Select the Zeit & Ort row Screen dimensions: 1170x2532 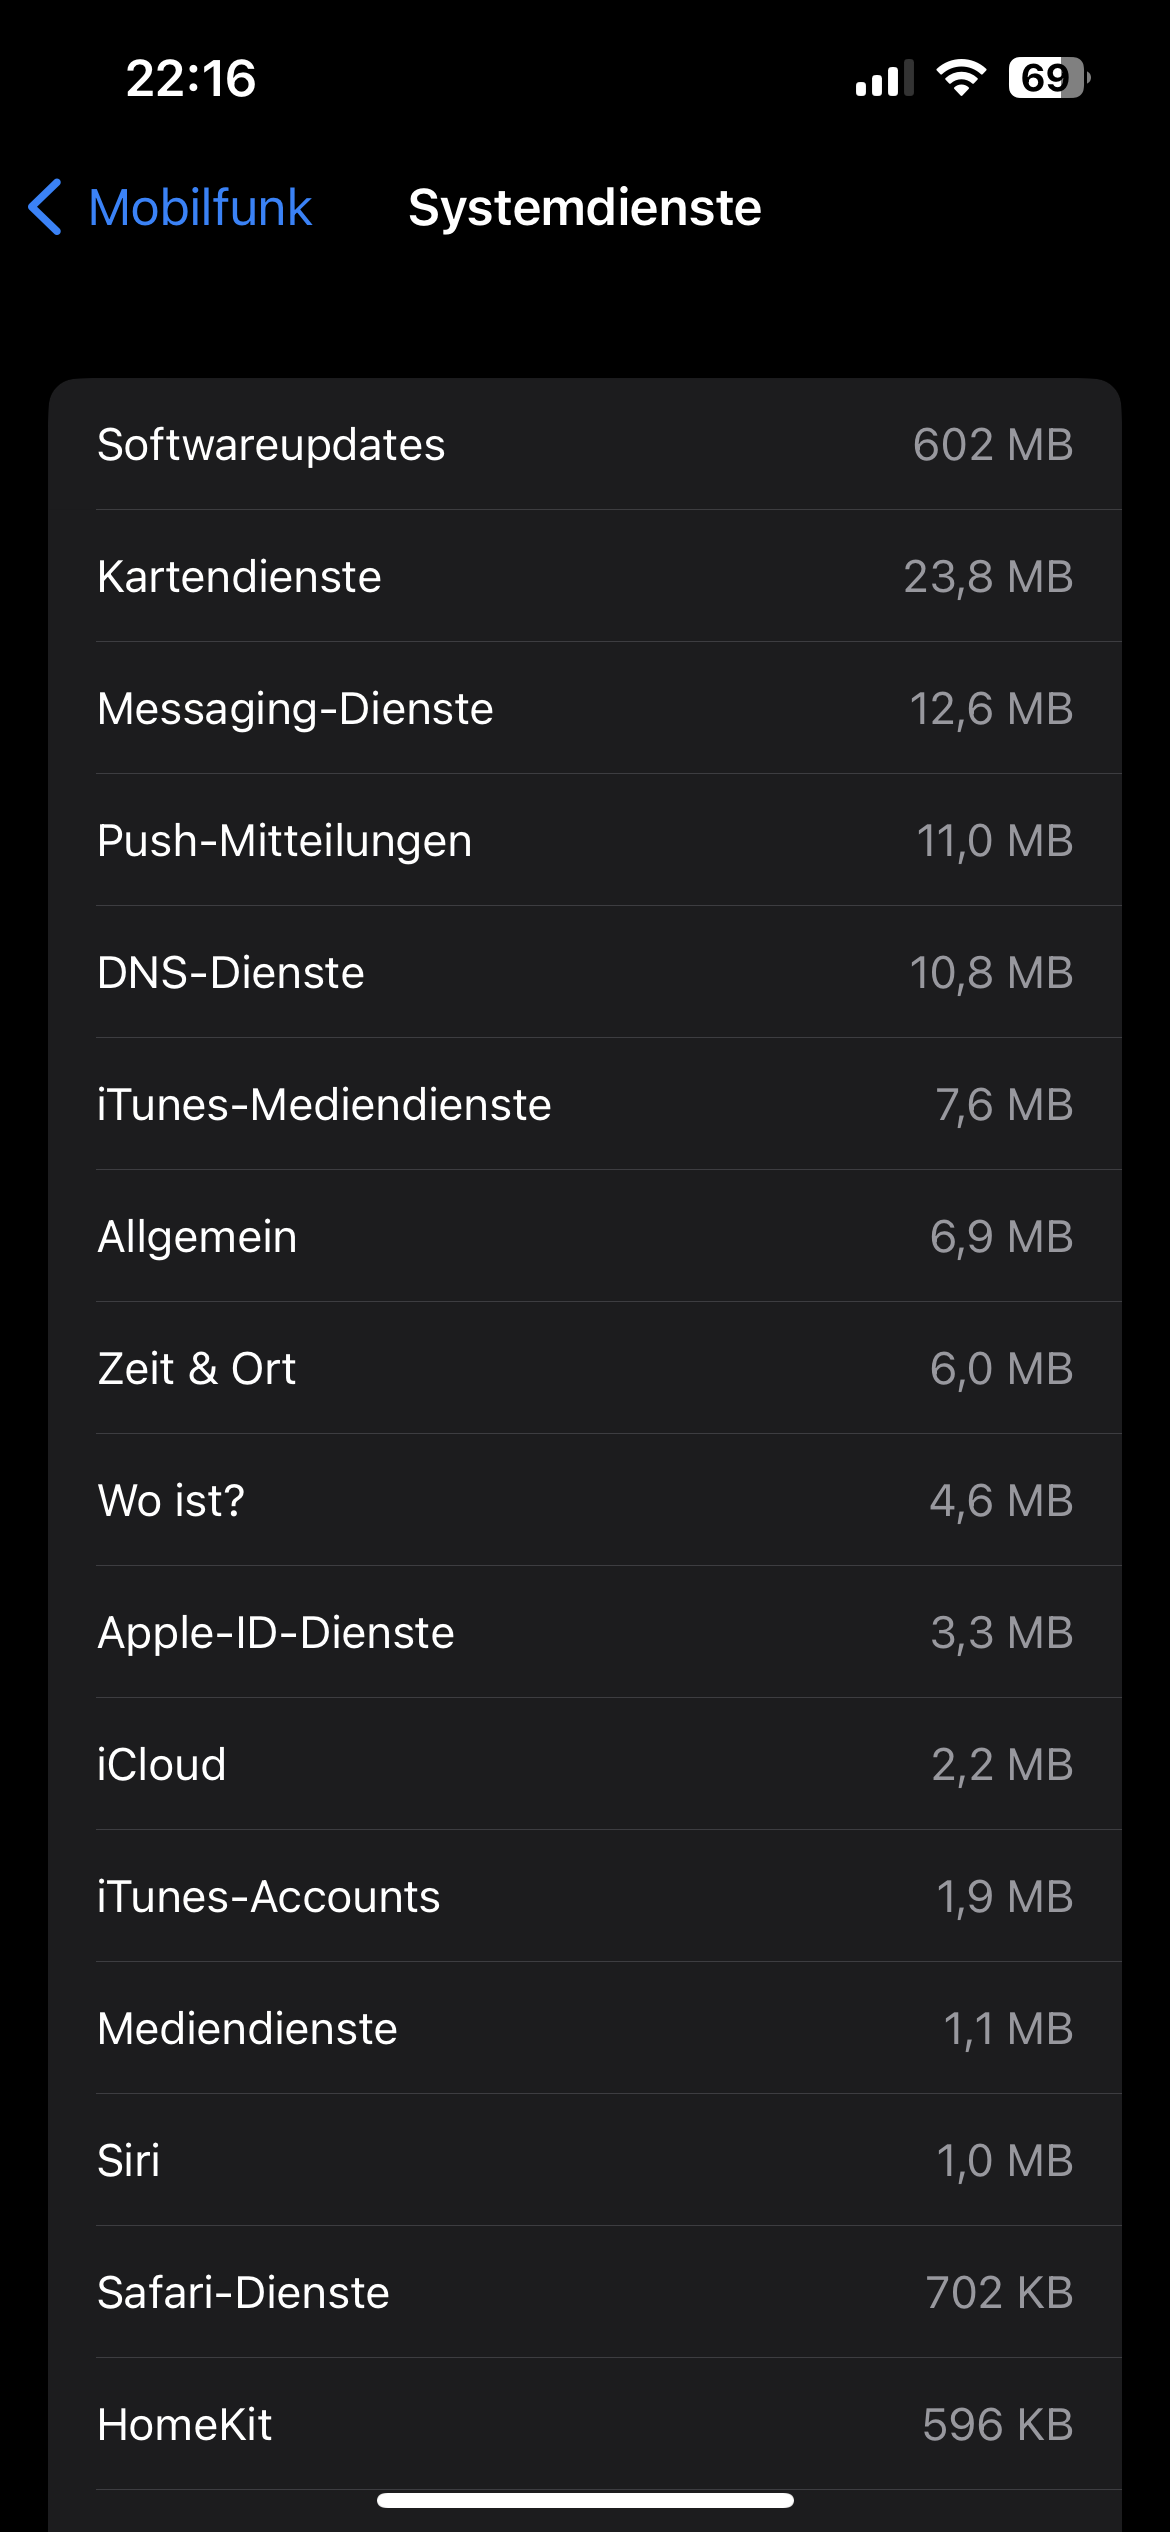[585, 1368]
